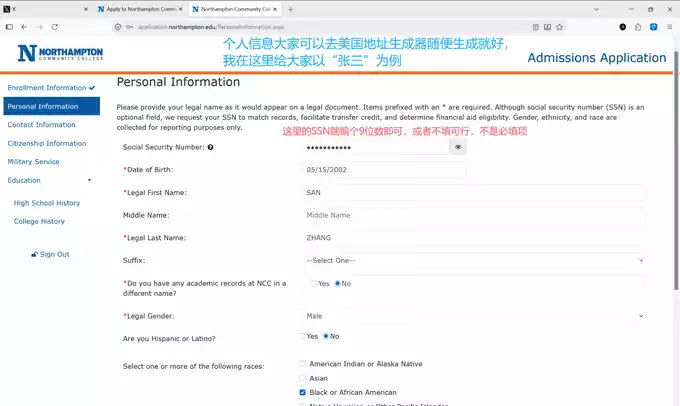Go to Citizenship Information section

47,143
